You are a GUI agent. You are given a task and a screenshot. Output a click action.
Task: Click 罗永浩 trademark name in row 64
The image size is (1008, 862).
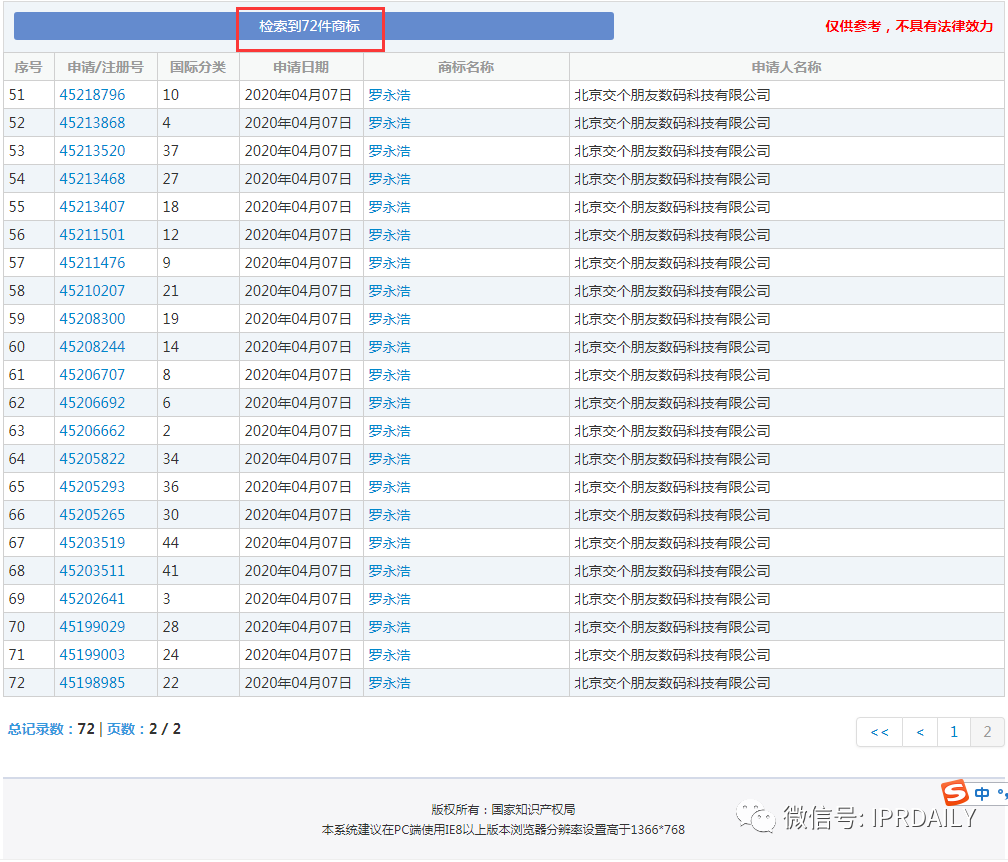click(x=390, y=459)
